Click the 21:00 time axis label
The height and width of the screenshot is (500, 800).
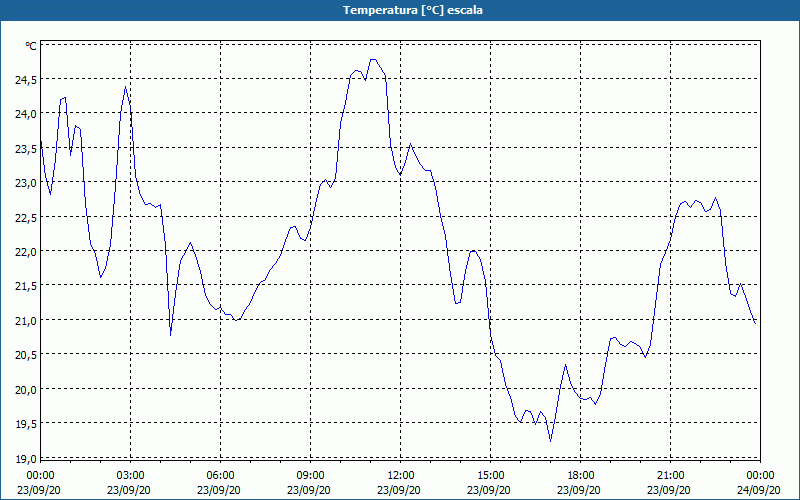tap(670, 476)
